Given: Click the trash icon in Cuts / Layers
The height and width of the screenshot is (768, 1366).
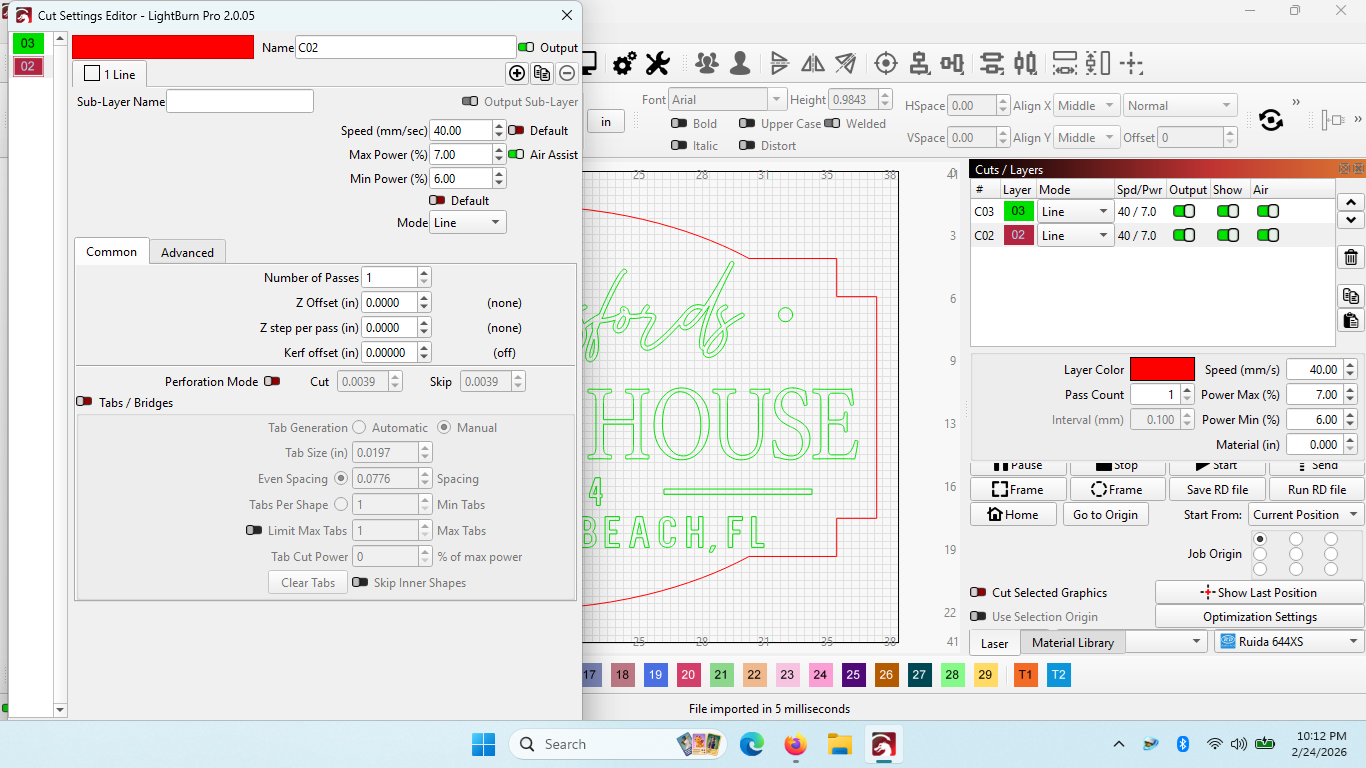Looking at the screenshot, I should 1350,258.
